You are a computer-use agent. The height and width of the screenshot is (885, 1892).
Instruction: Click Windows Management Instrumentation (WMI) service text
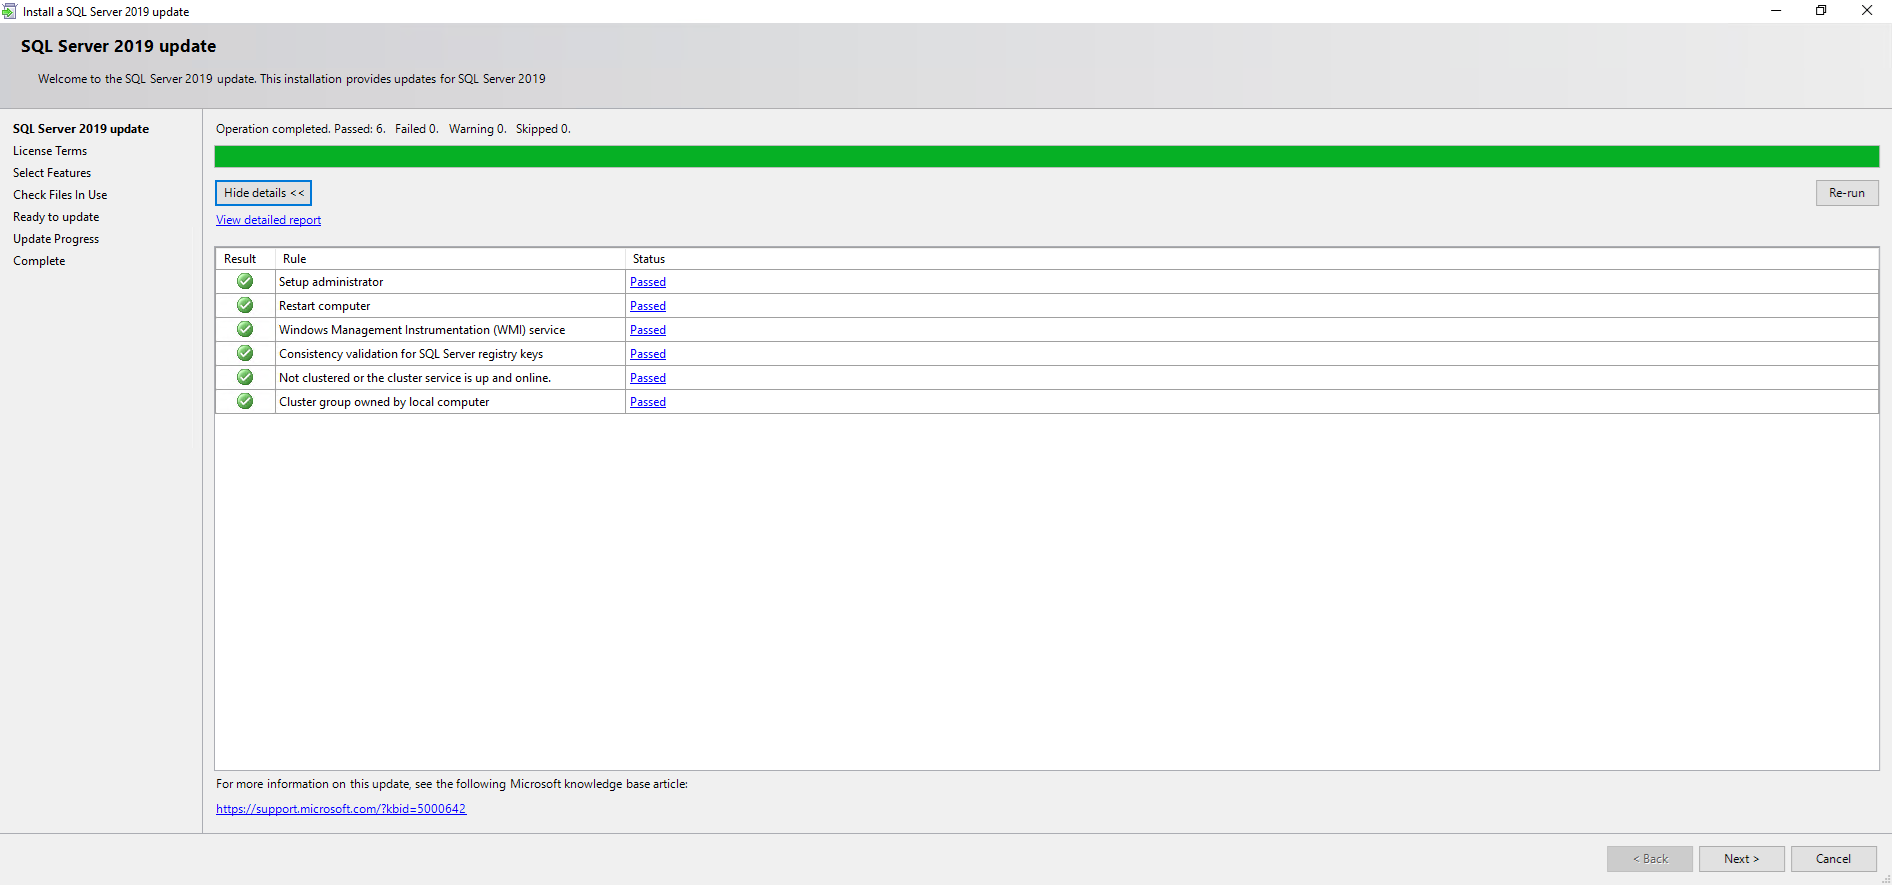point(422,330)
